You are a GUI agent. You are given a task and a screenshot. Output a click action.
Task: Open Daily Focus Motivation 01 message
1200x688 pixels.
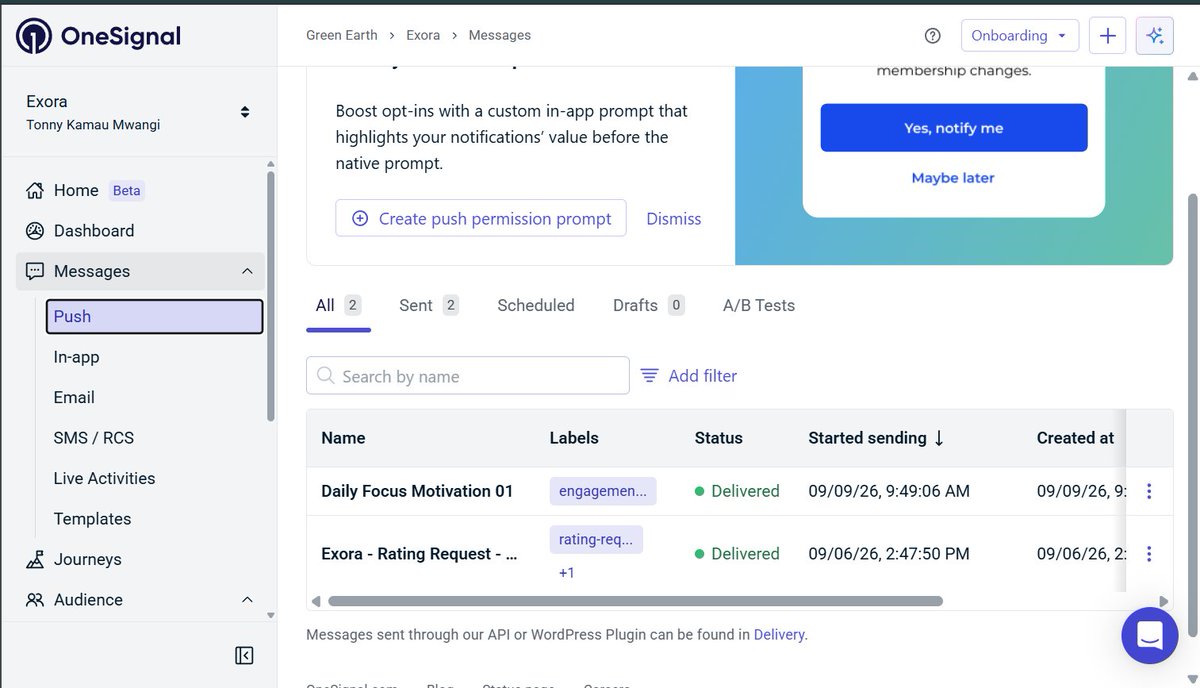click(x=417, y=491)
